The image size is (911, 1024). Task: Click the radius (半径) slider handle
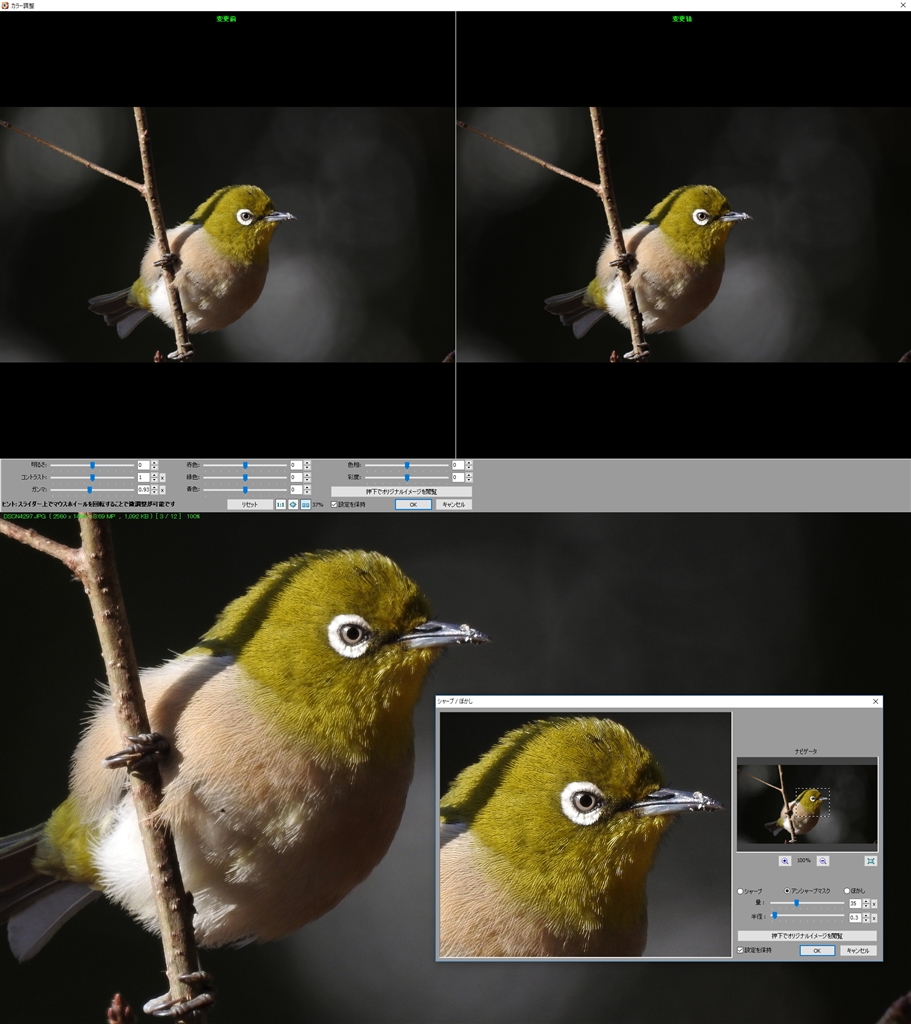[x=775, y=916]
